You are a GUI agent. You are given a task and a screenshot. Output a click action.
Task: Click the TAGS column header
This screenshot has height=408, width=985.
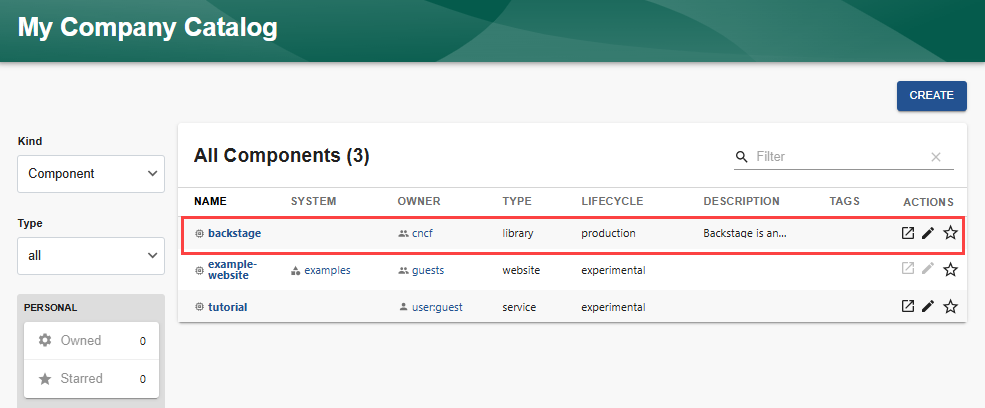(844, 201)
